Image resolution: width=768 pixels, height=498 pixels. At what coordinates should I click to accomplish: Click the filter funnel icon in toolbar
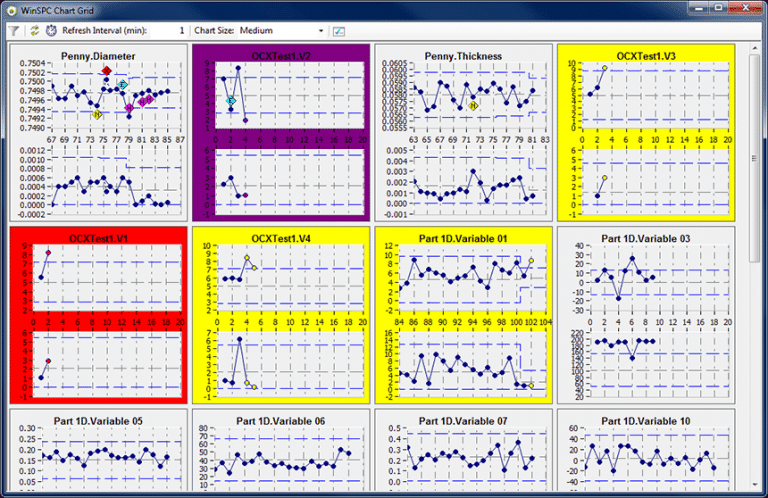click(14, 31)
